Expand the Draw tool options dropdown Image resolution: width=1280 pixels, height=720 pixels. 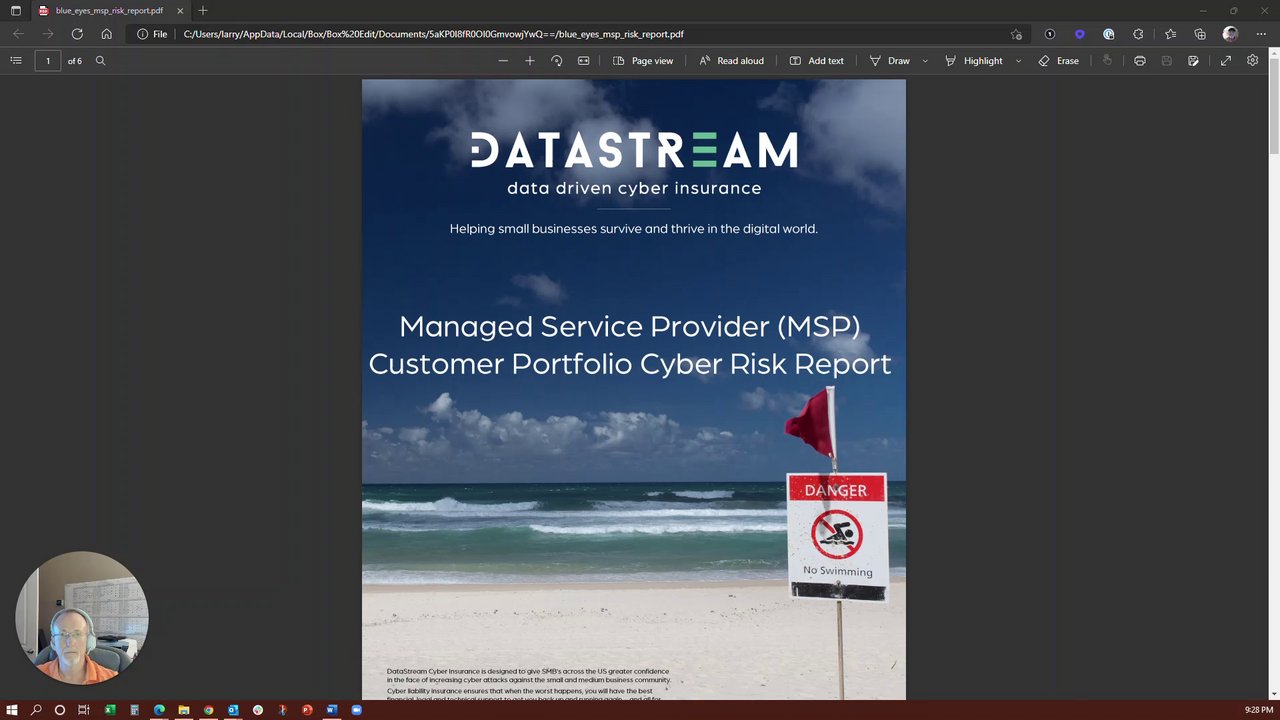pos(925,61)
